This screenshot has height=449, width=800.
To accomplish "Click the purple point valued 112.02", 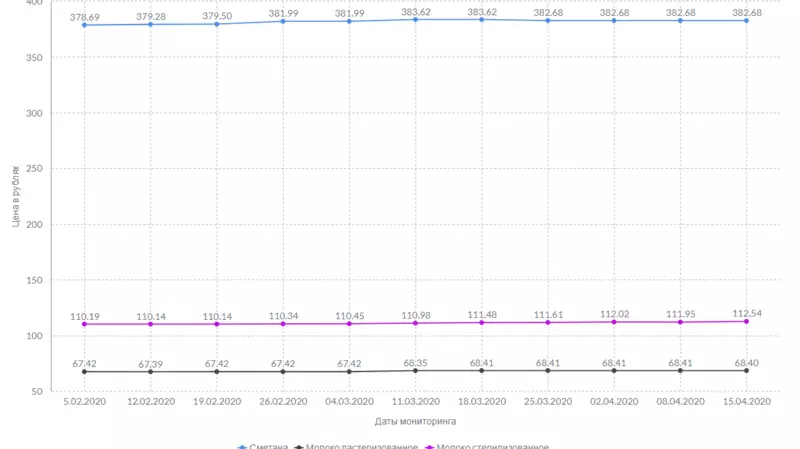I will tap(614, 322).
